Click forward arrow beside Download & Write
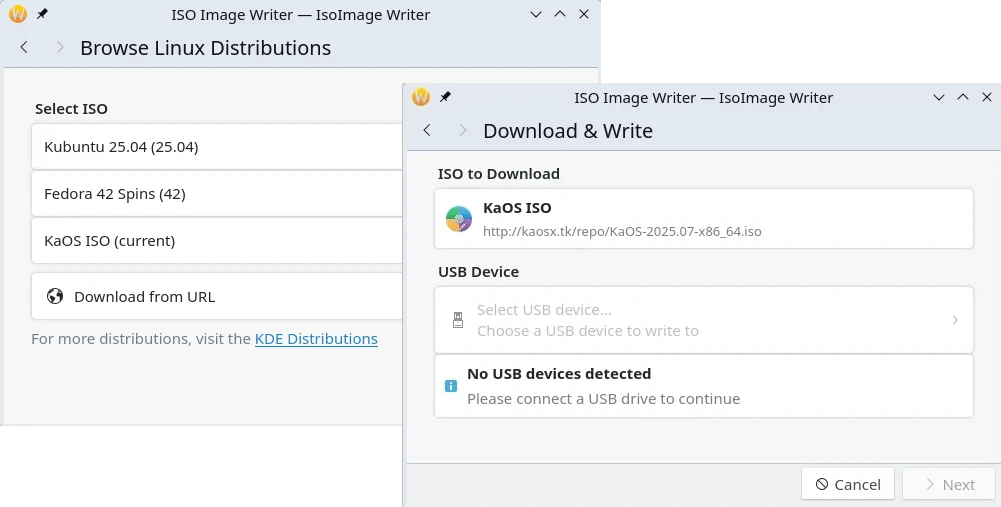Image resolution: width=1001 pixels, height=507 pixels. click(x=462, y=131)
